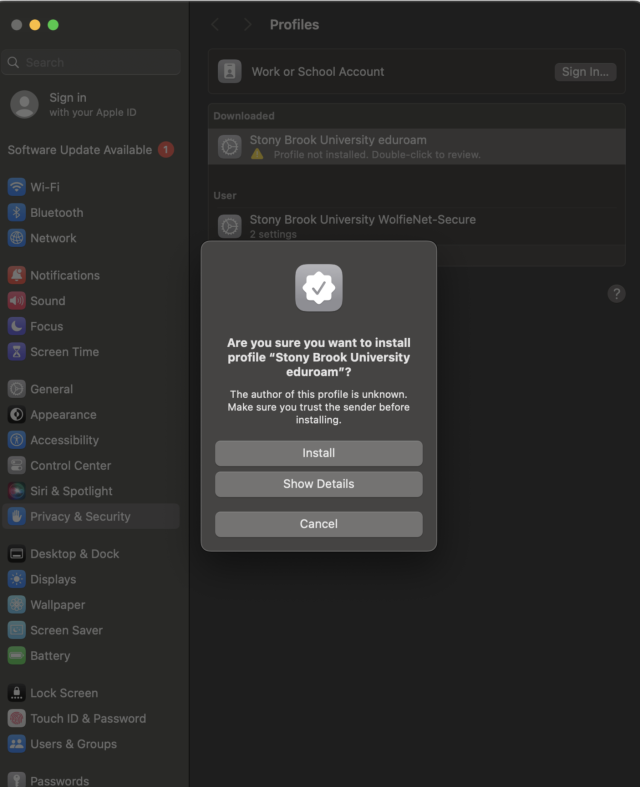Select the Bluetooth icon in sidebar
640x787 pixels.
17,212
